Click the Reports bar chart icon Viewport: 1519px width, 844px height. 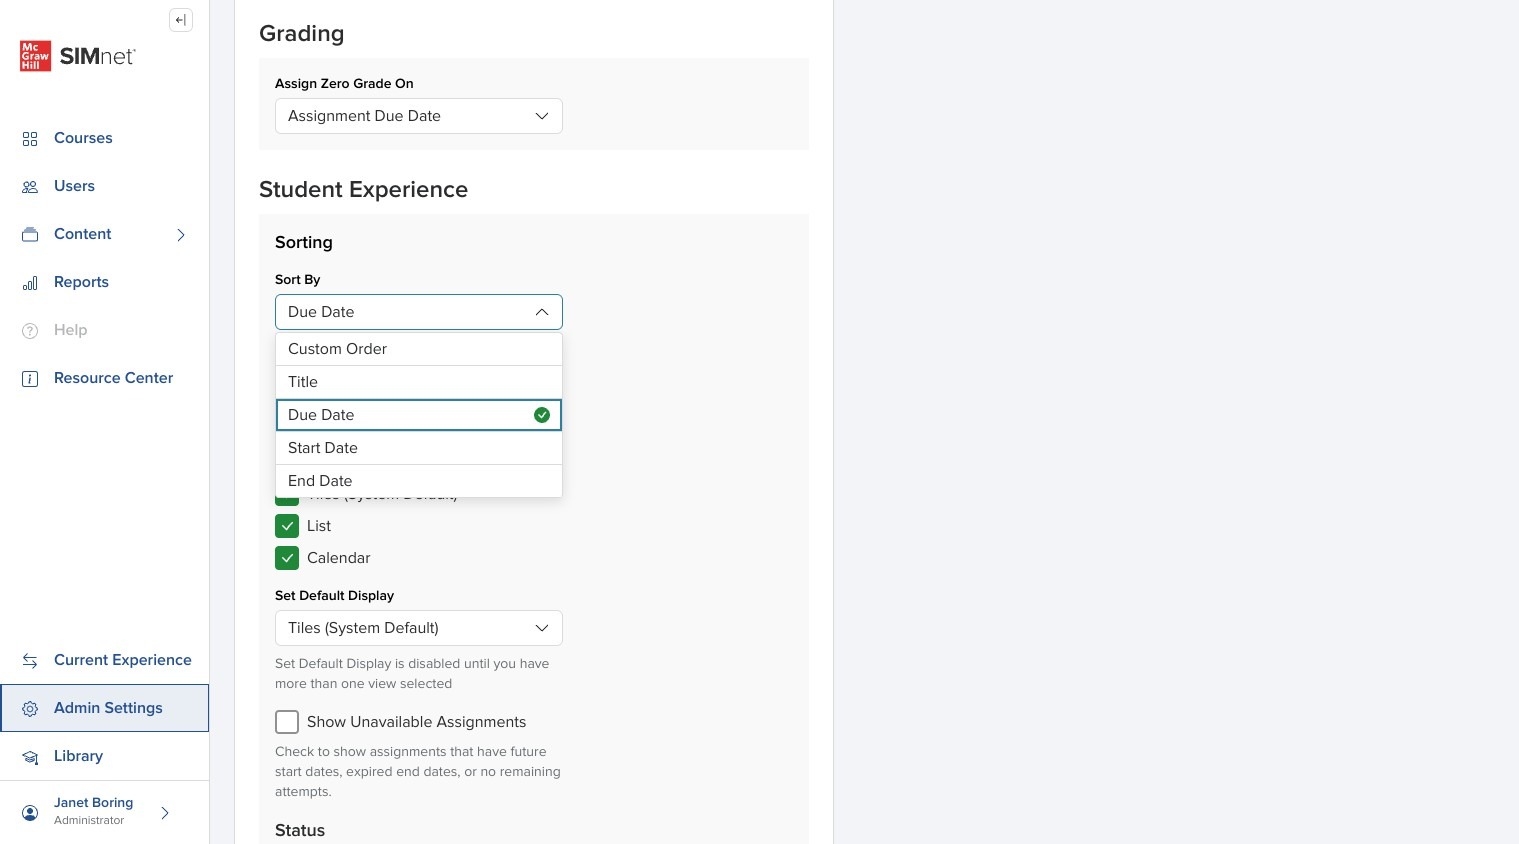click(30, 283)
